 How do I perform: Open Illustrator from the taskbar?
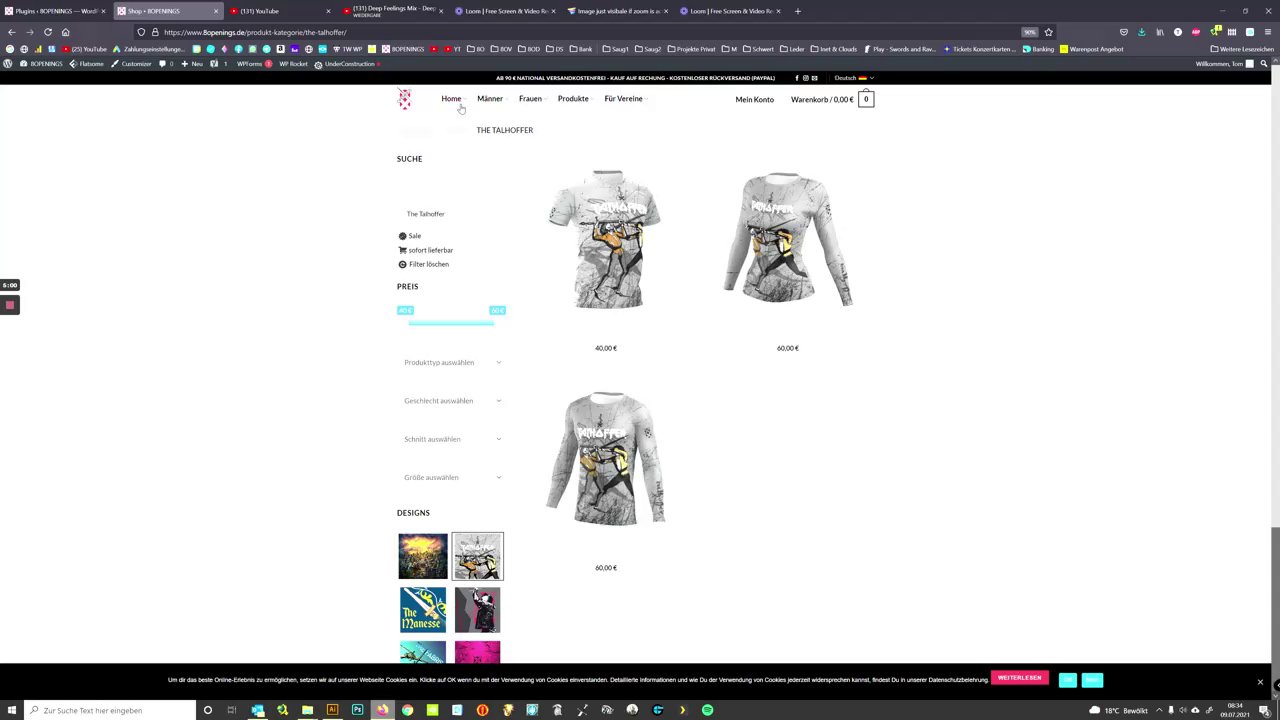[332, 710]
